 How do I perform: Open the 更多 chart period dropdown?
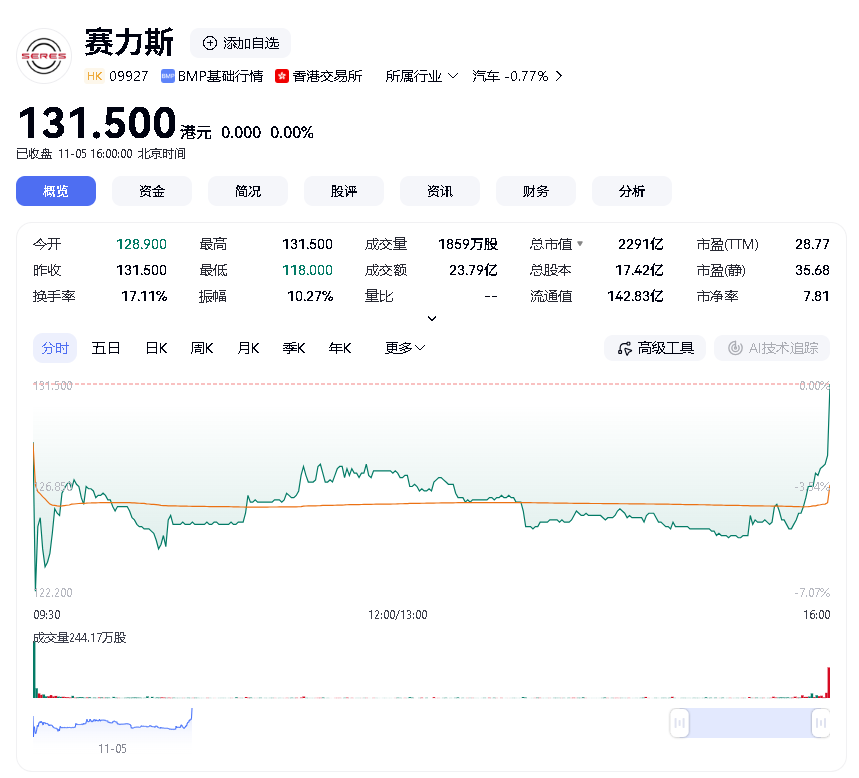(x=405, y=348)
